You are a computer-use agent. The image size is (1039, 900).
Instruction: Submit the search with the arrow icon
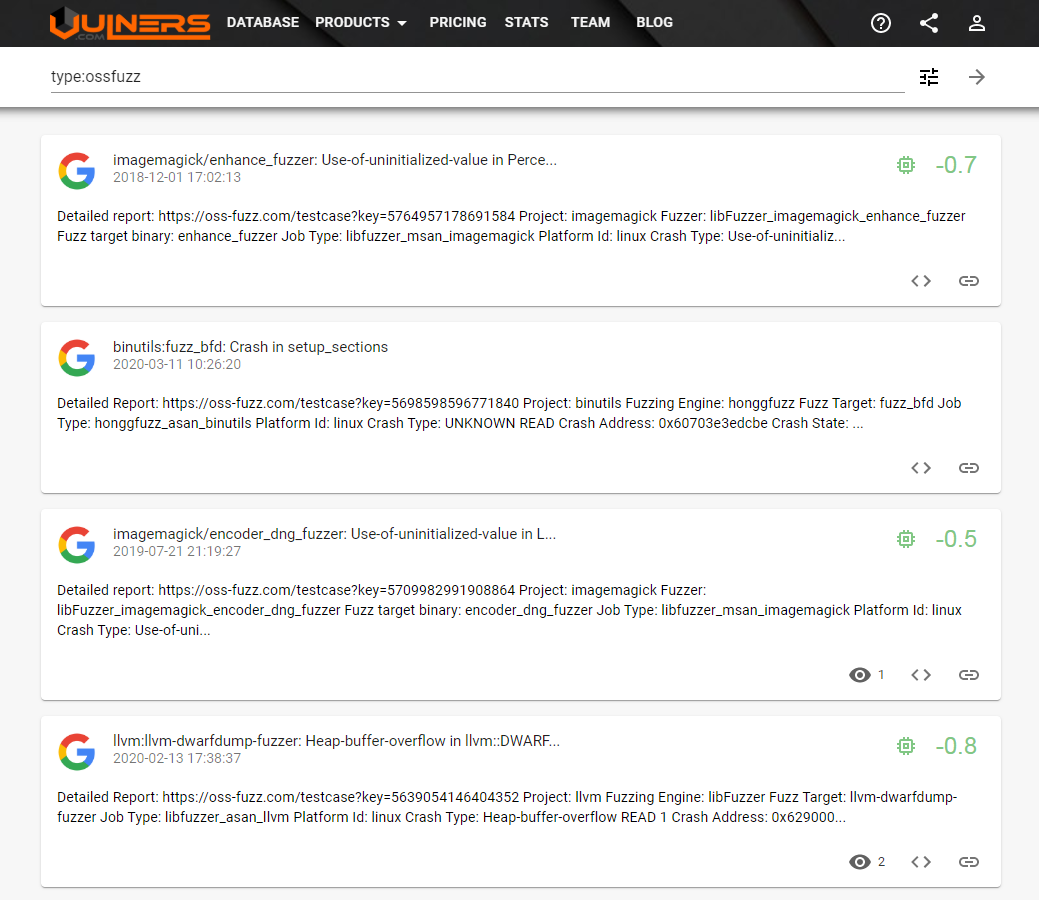pos(977,77)
